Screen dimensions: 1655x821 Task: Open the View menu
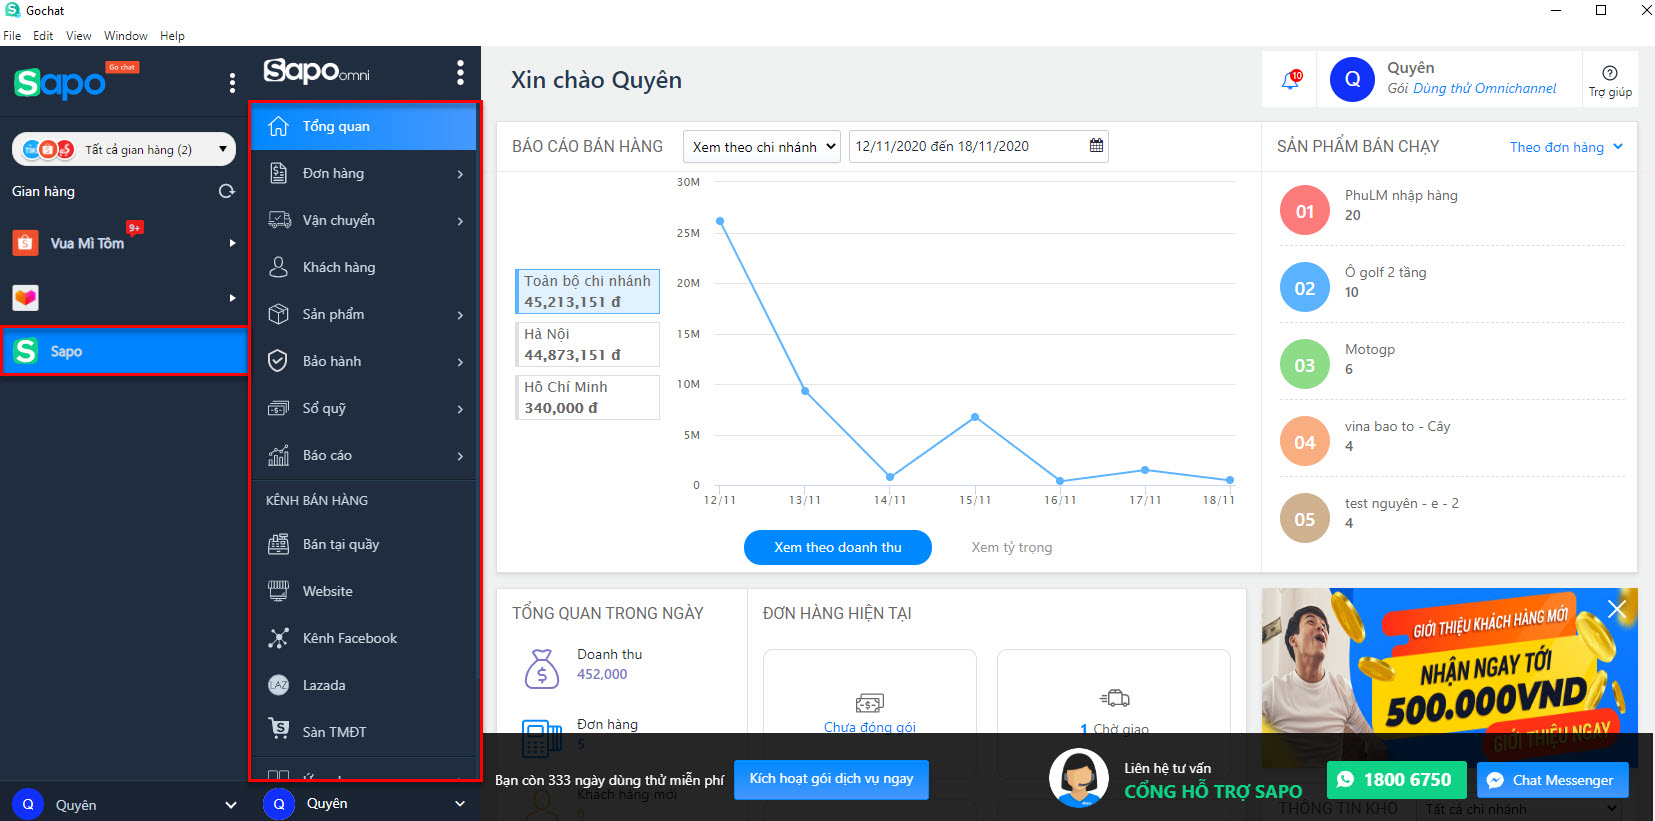[79, 36]
